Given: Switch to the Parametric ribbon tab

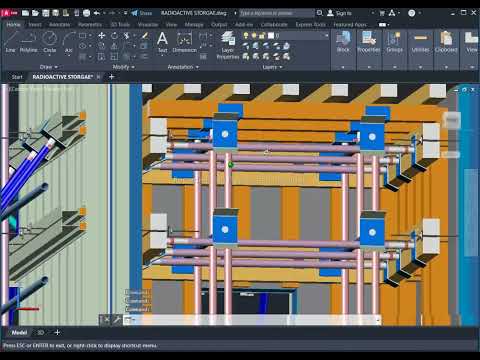Looking at the screenshot, I should point(90,25).
